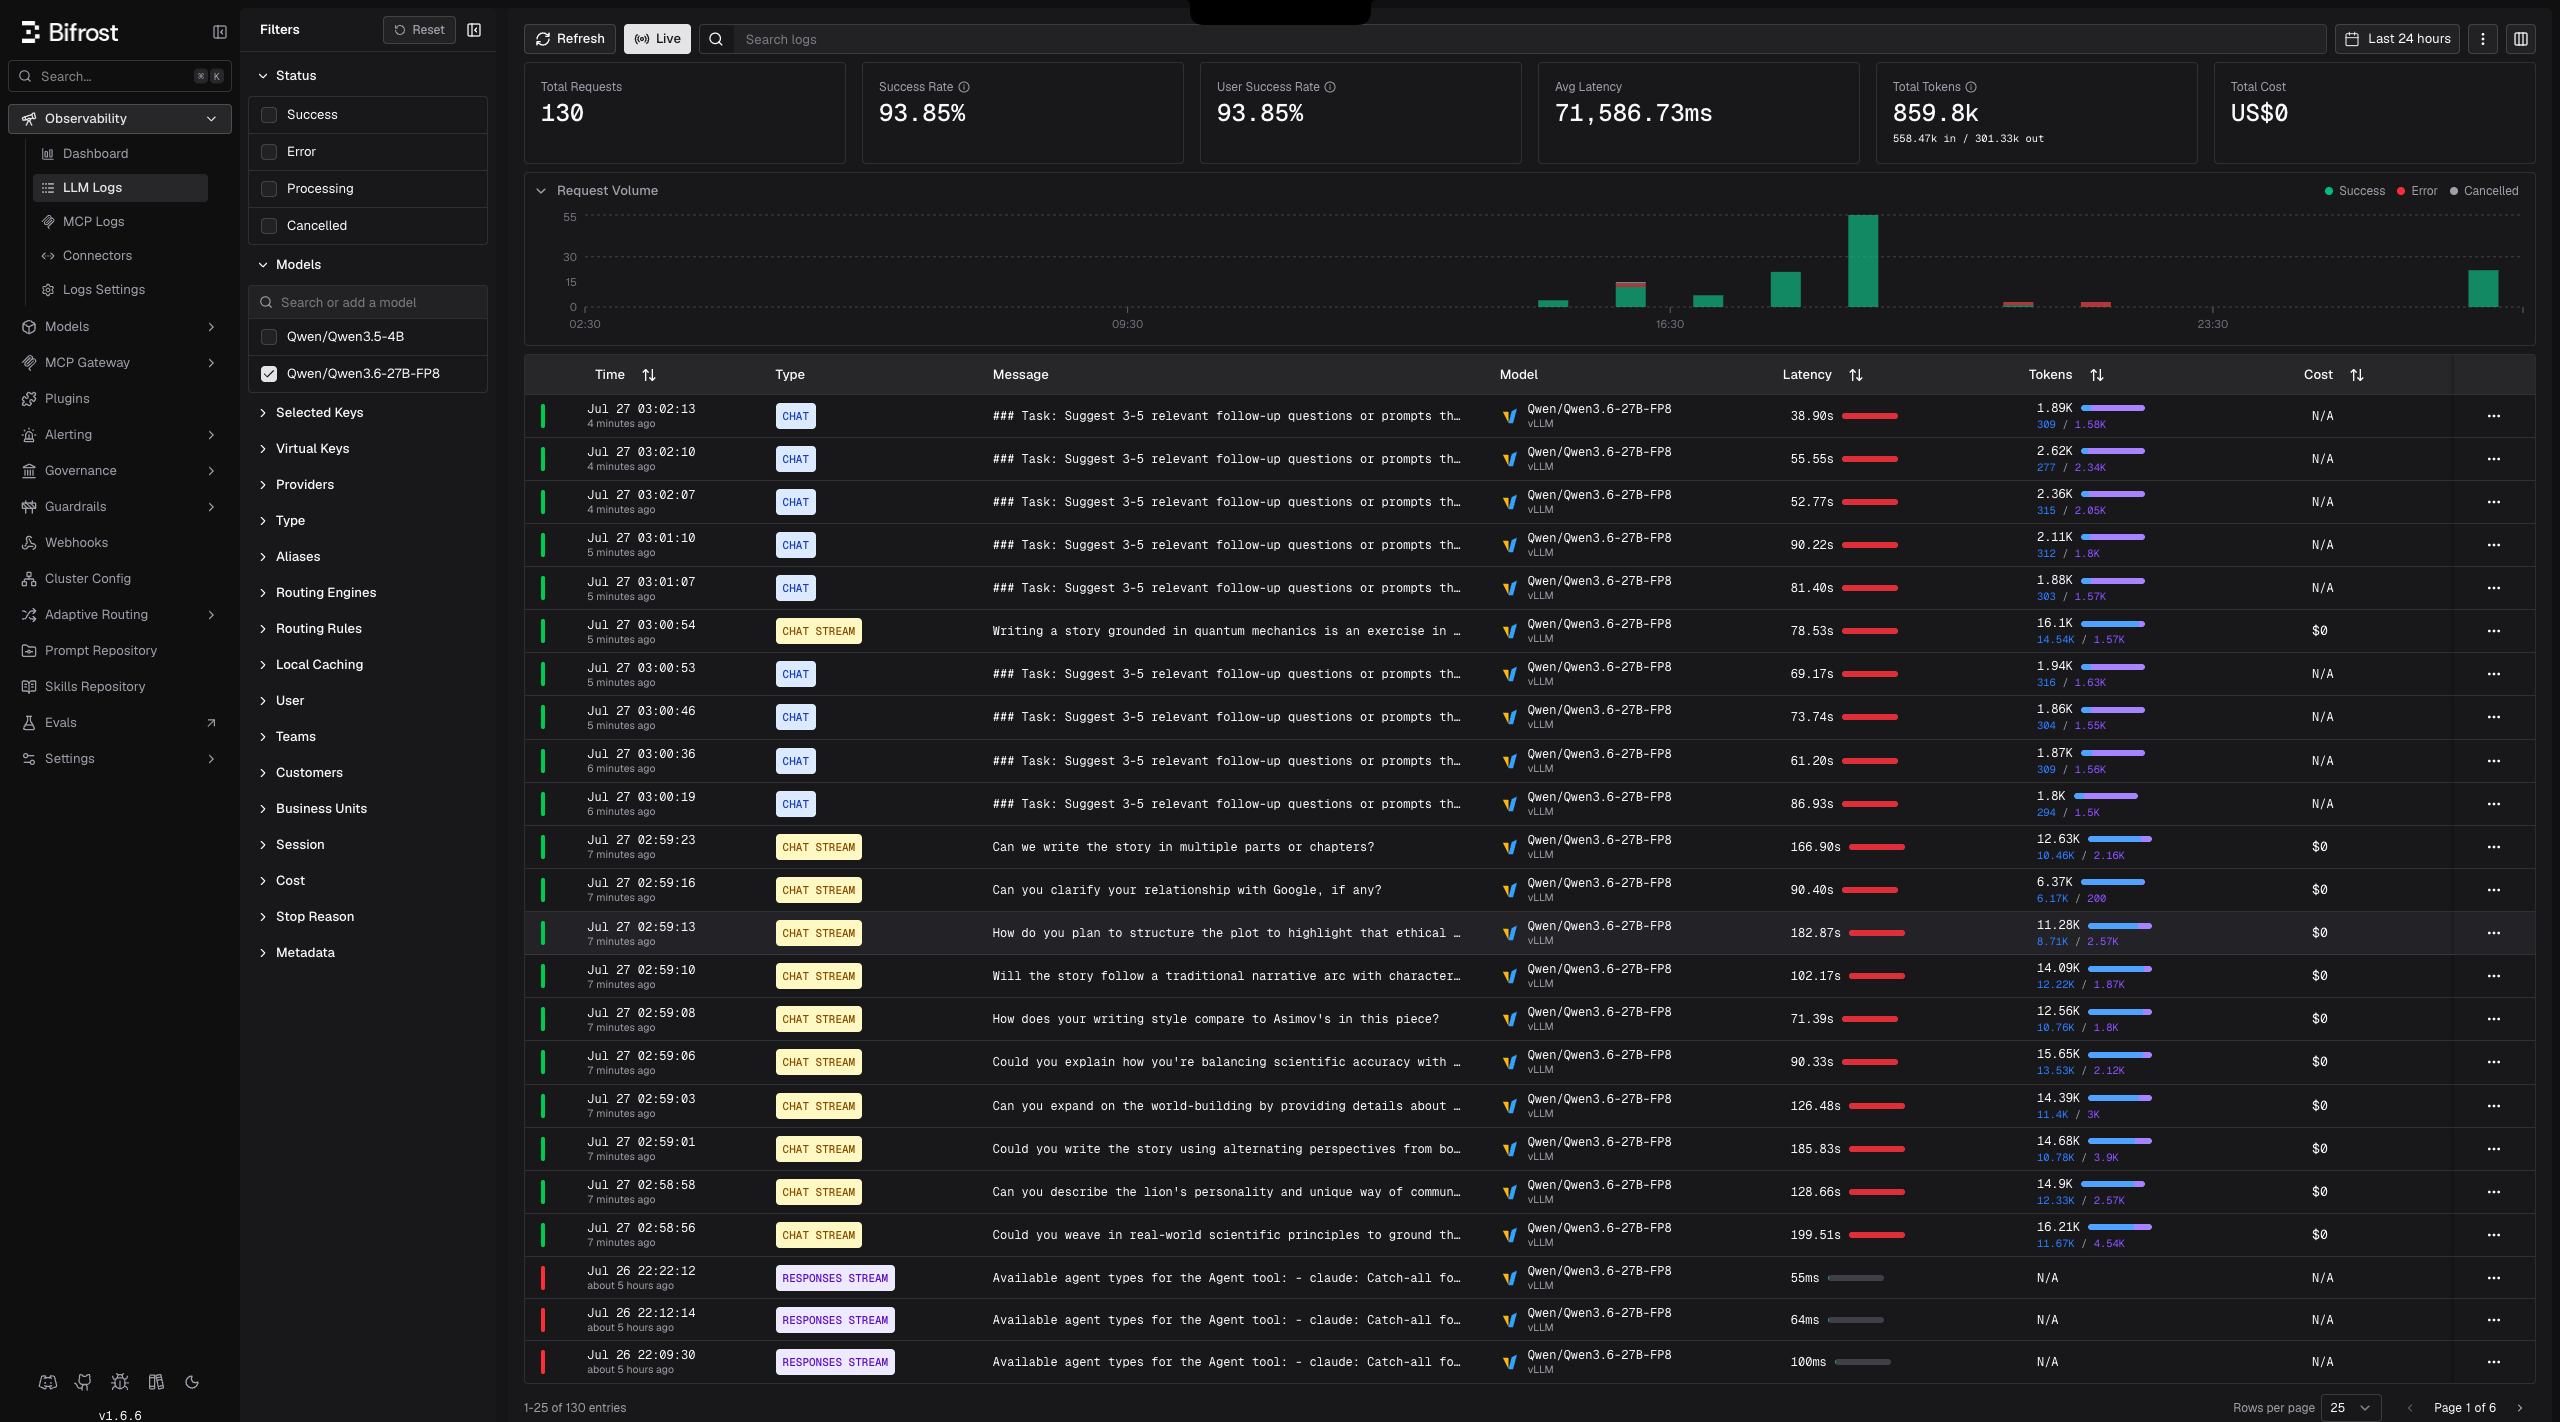Open Connectors in sidebar

click(97, 256)
